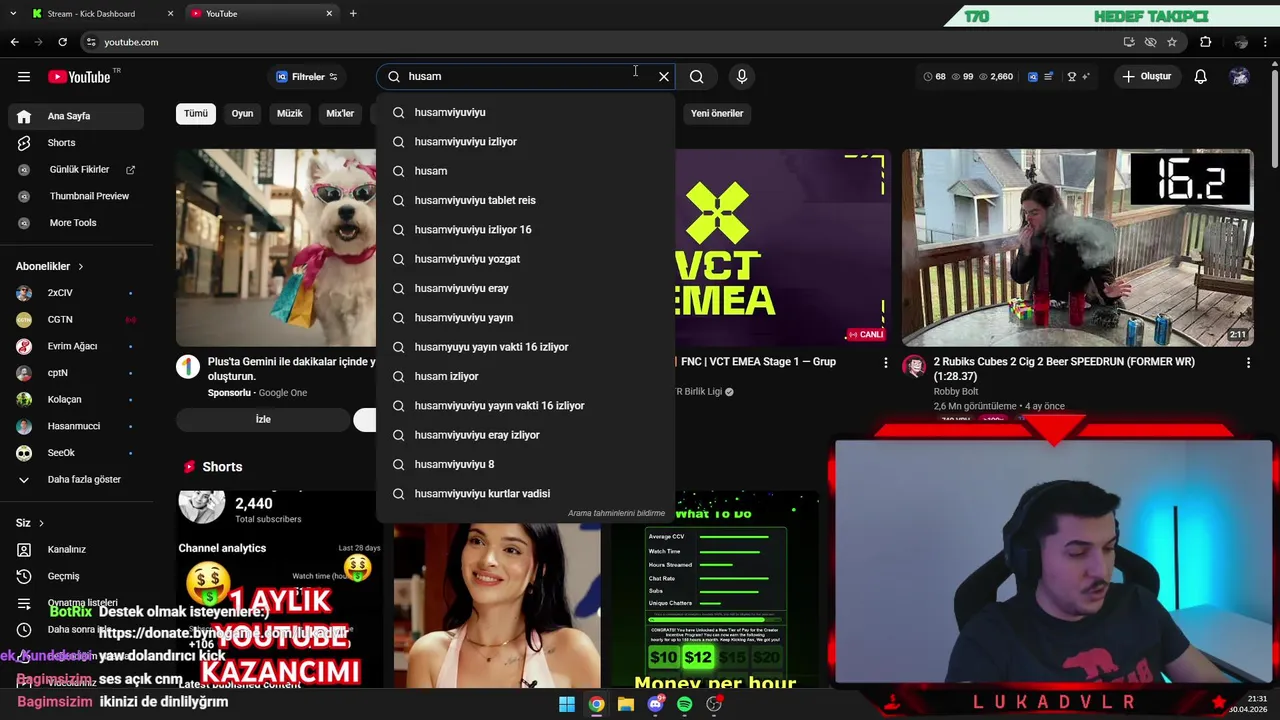Open Kanalınız in sidebar
The width and height of the screenshot is (1280, 720).
tap(76, 549)
